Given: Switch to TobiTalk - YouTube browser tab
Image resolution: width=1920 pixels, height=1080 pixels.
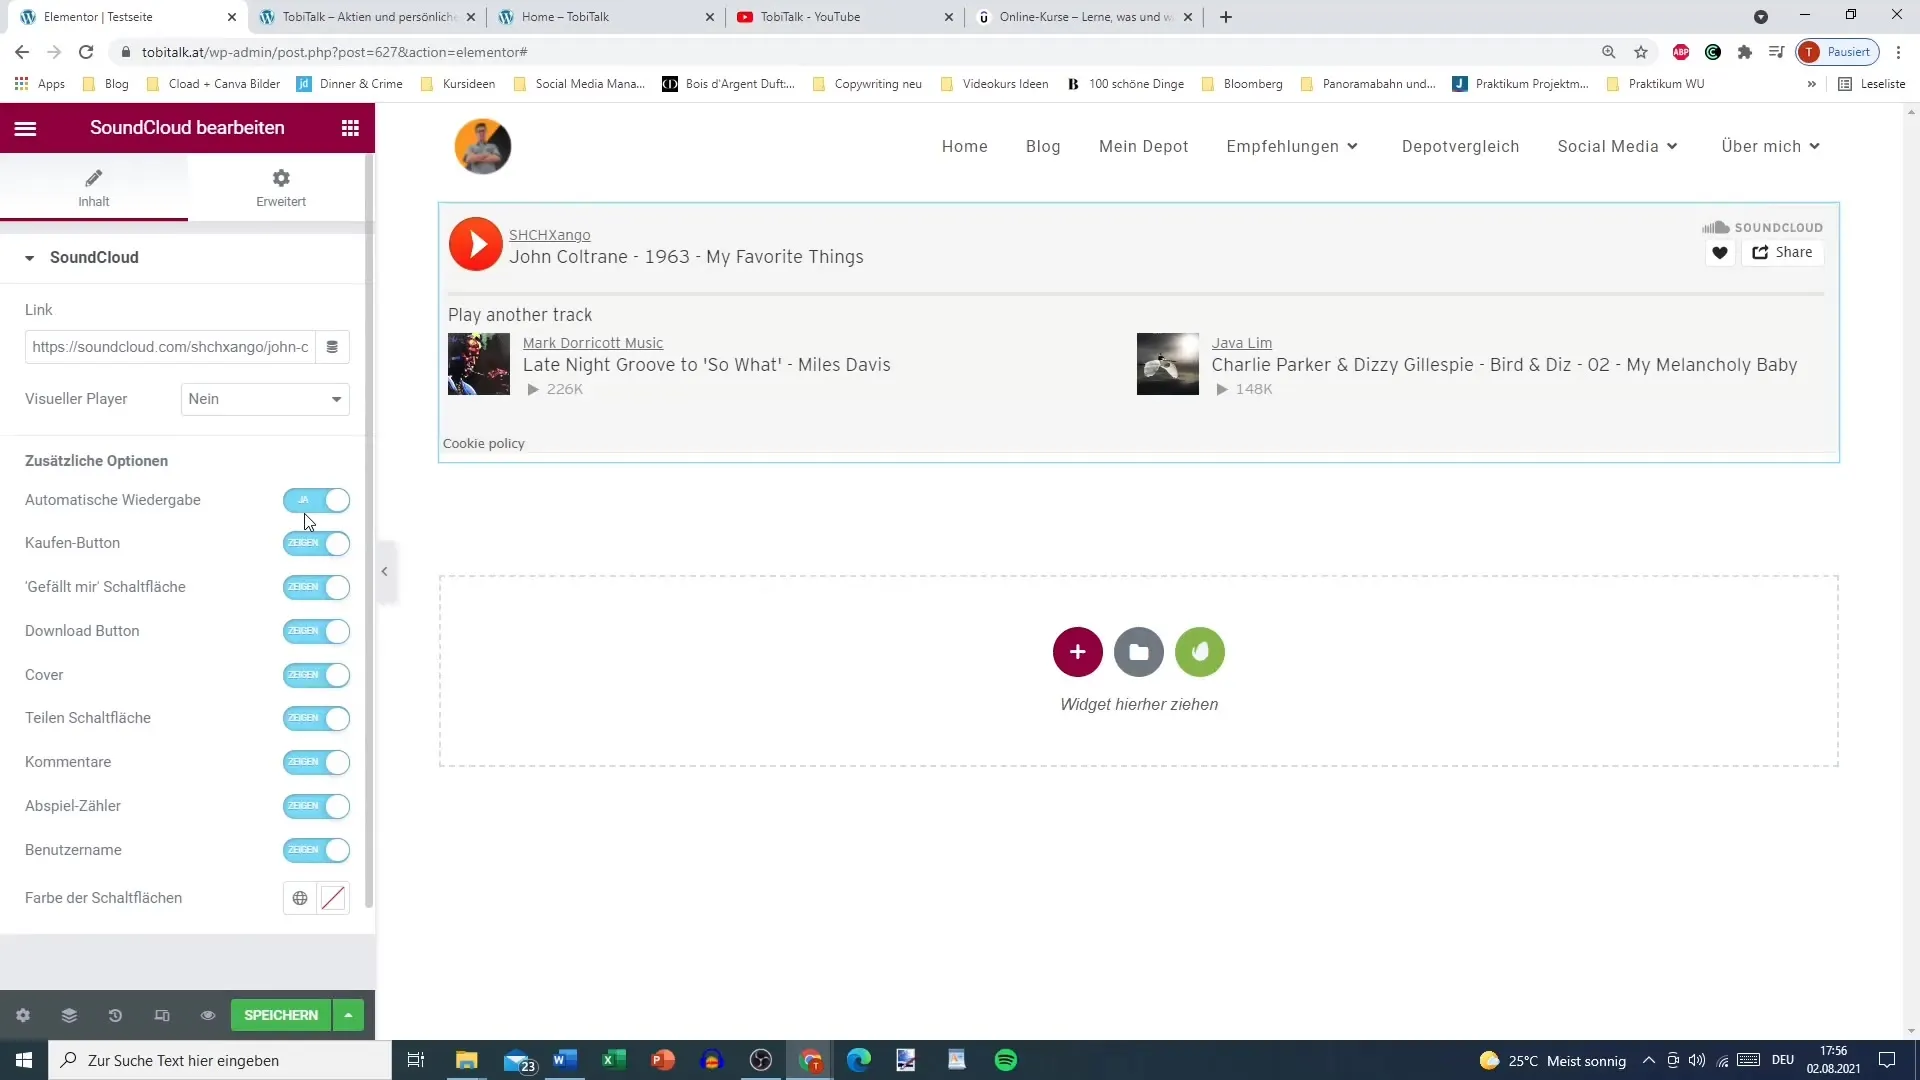Looking at the screenshot, I should 845,17.
